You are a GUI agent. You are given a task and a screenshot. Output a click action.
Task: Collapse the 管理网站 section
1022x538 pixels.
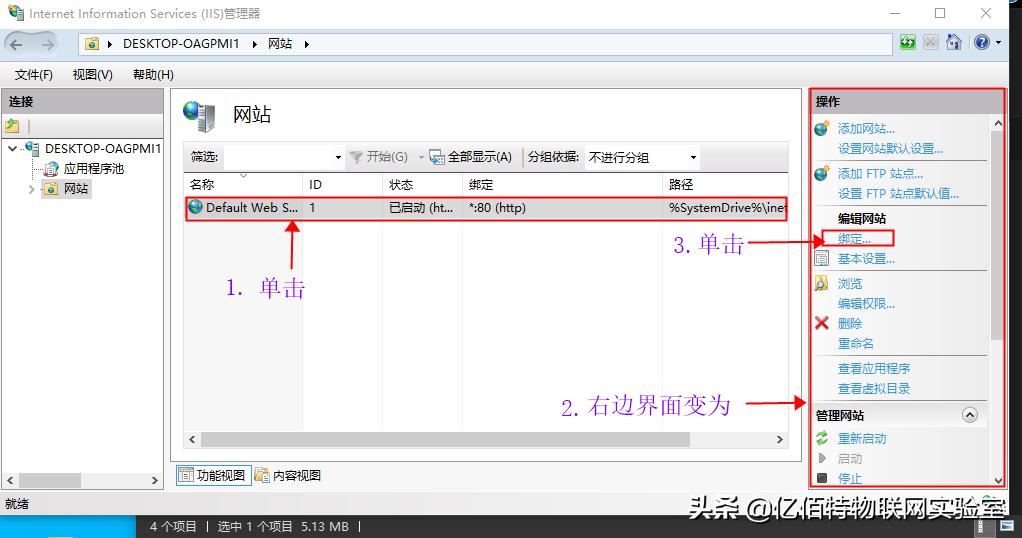tap(968, 415)
